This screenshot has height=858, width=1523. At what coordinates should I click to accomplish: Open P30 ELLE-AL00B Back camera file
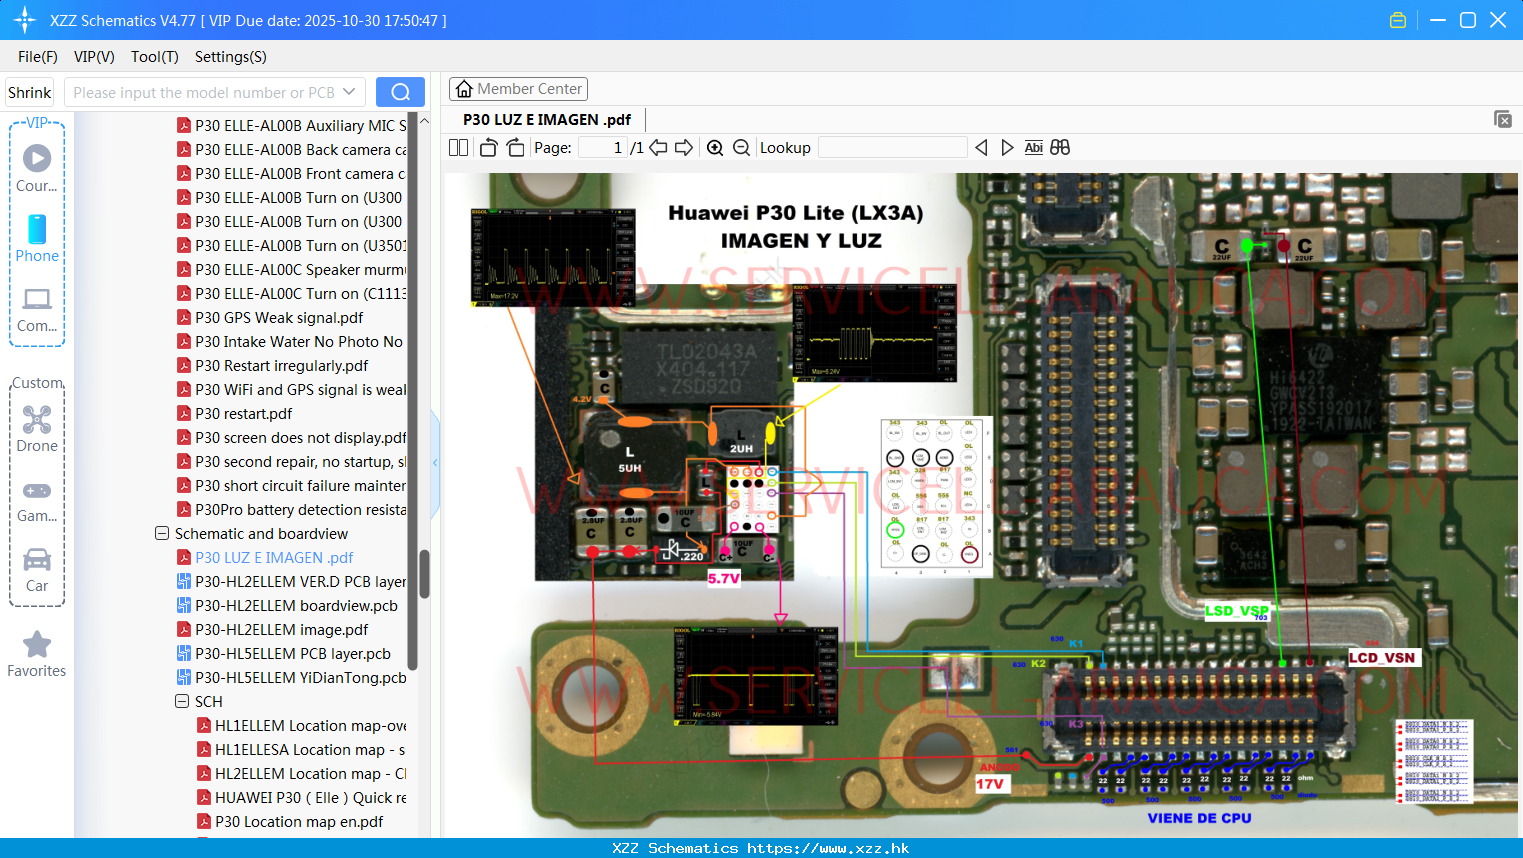291,149
